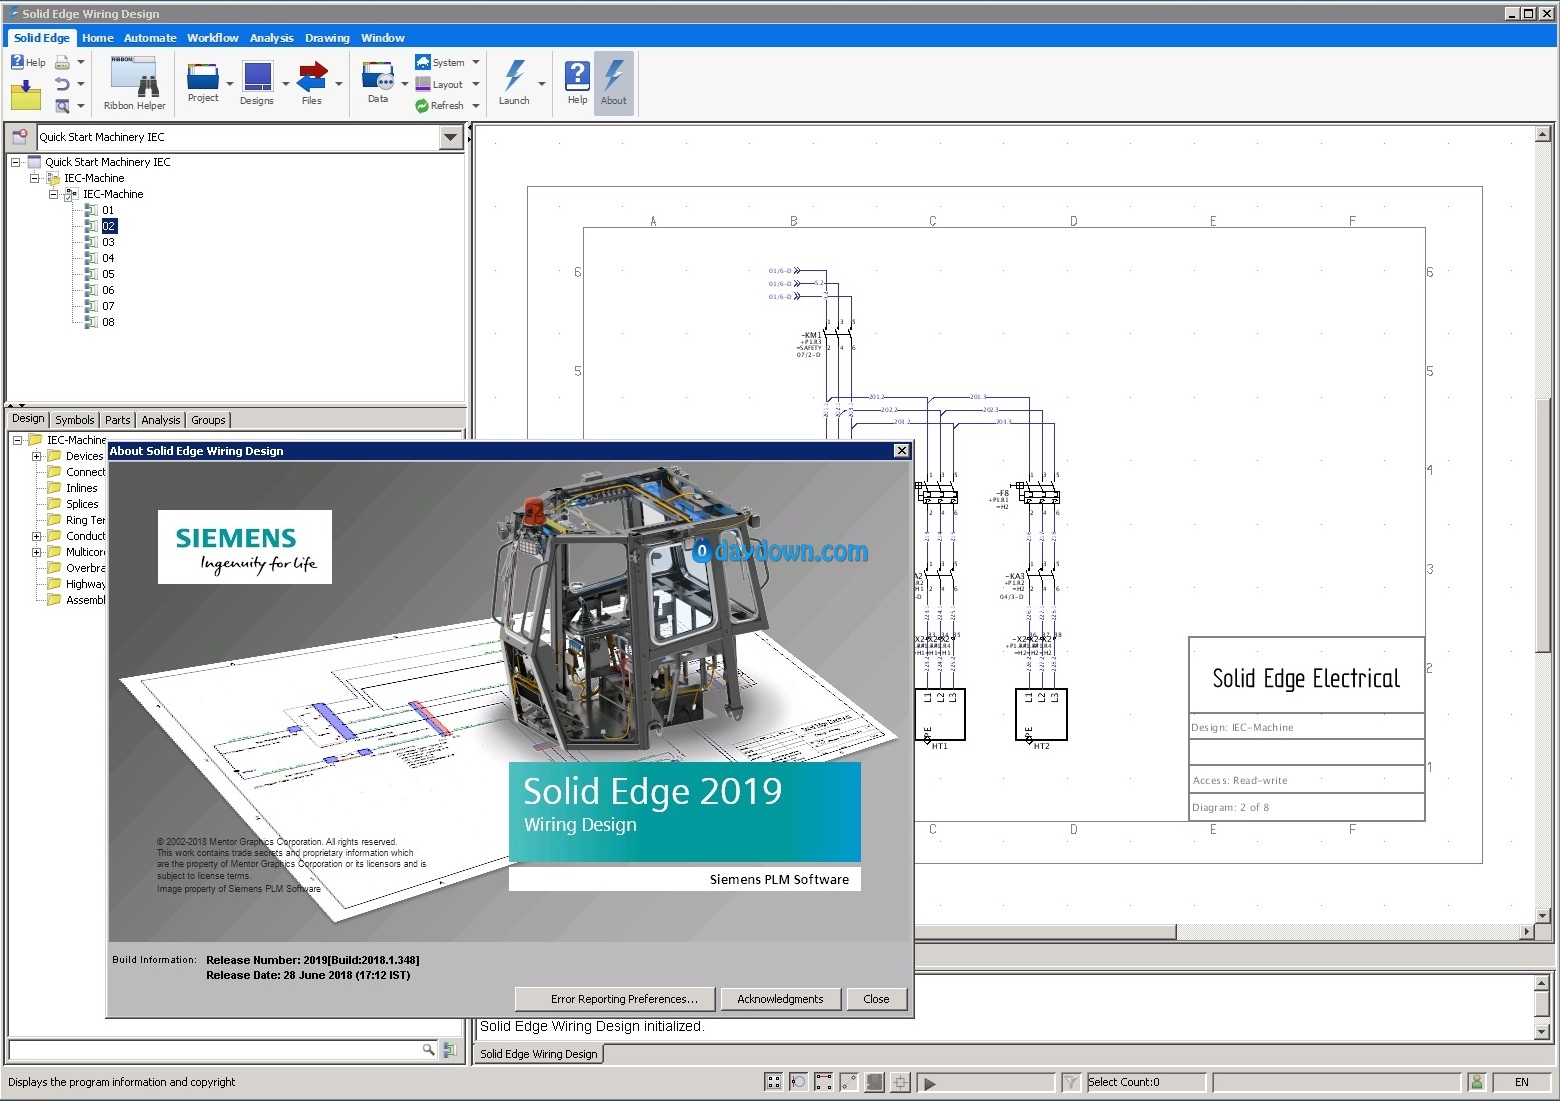Click the Undo arrow icon
Viewport: 1560px width, 1101px height.
pos(62,84)
